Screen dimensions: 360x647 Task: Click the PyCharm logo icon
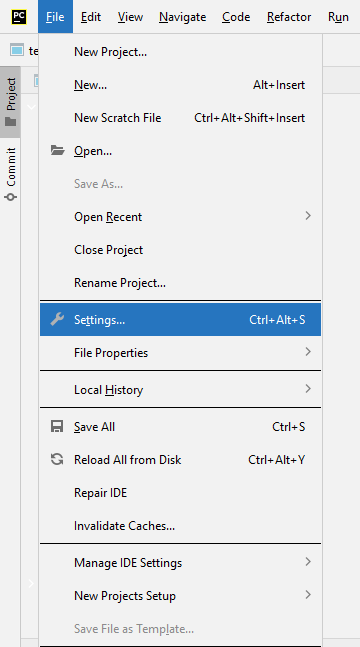(19, 17)
